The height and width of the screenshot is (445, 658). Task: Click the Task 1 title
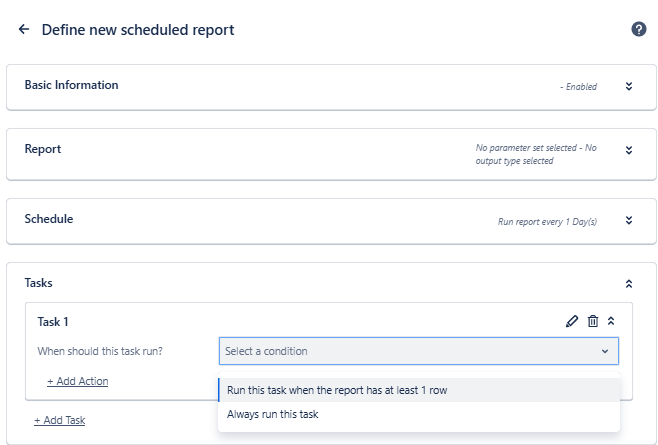[x=53, y=322]
